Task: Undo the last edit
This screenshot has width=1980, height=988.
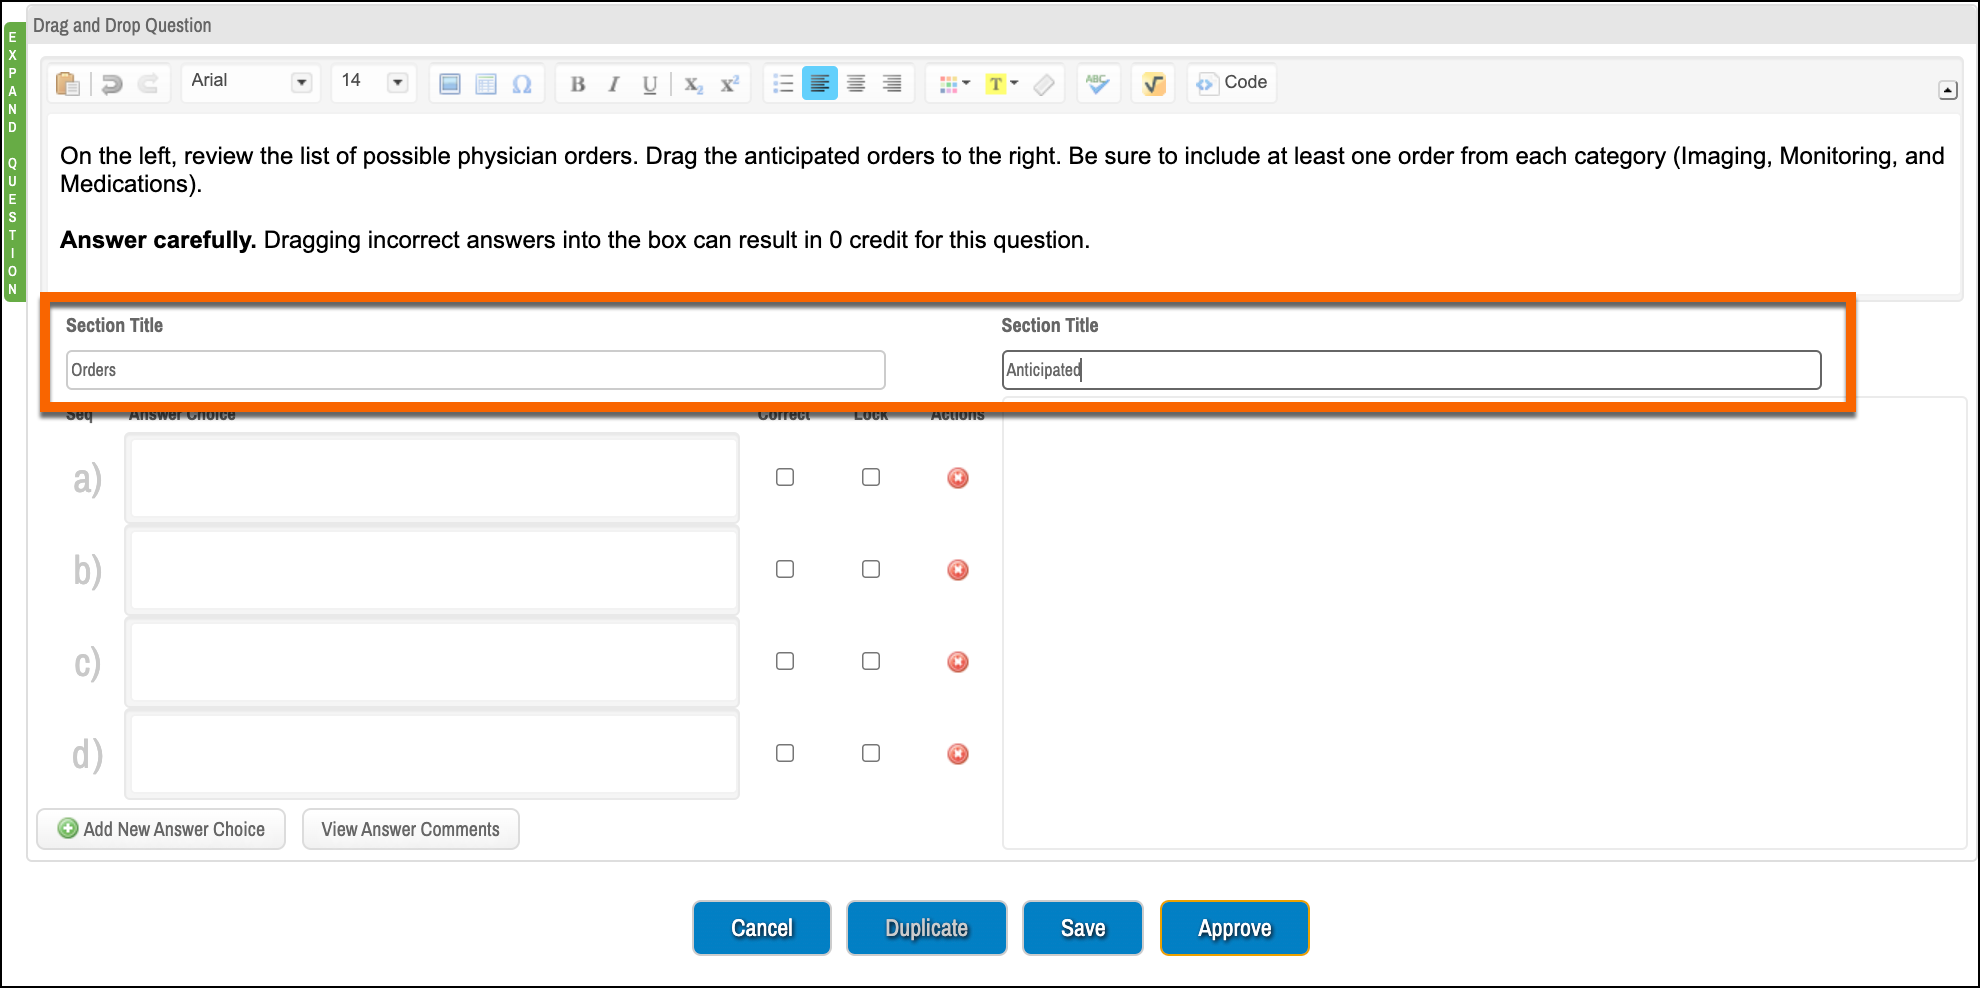Action: [110, 84]
